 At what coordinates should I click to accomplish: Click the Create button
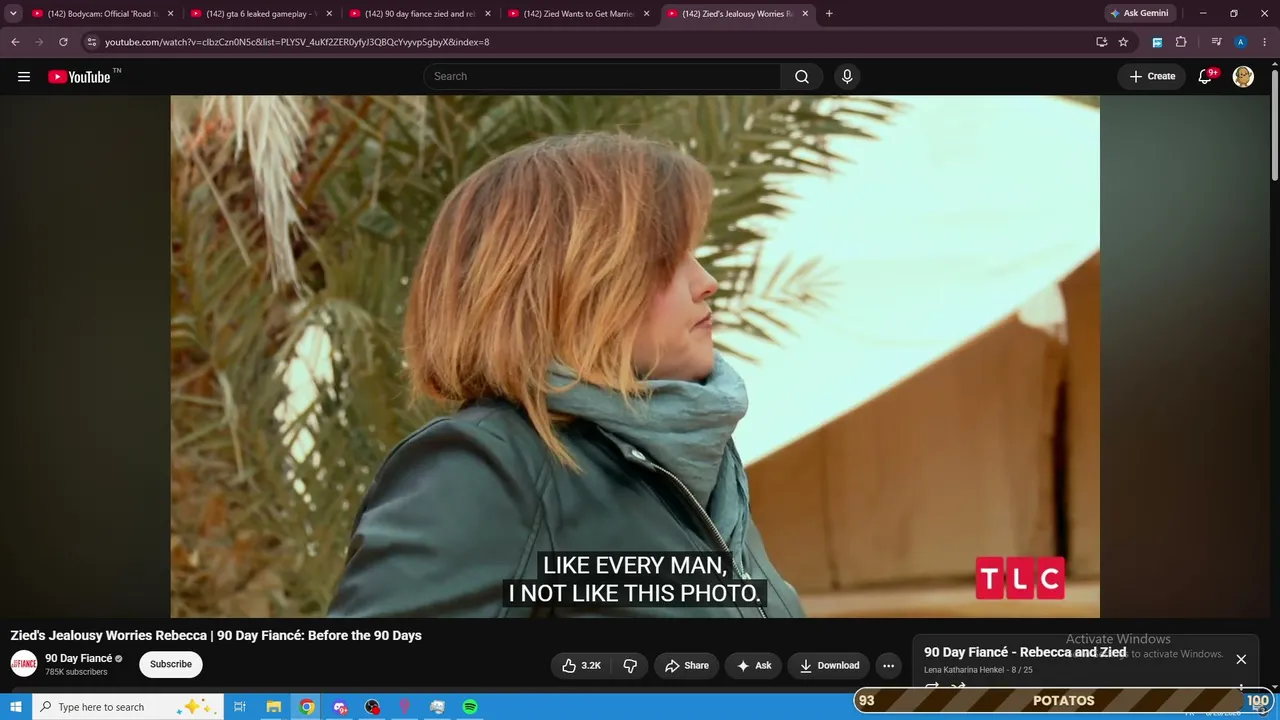(x=1152, y=77)
